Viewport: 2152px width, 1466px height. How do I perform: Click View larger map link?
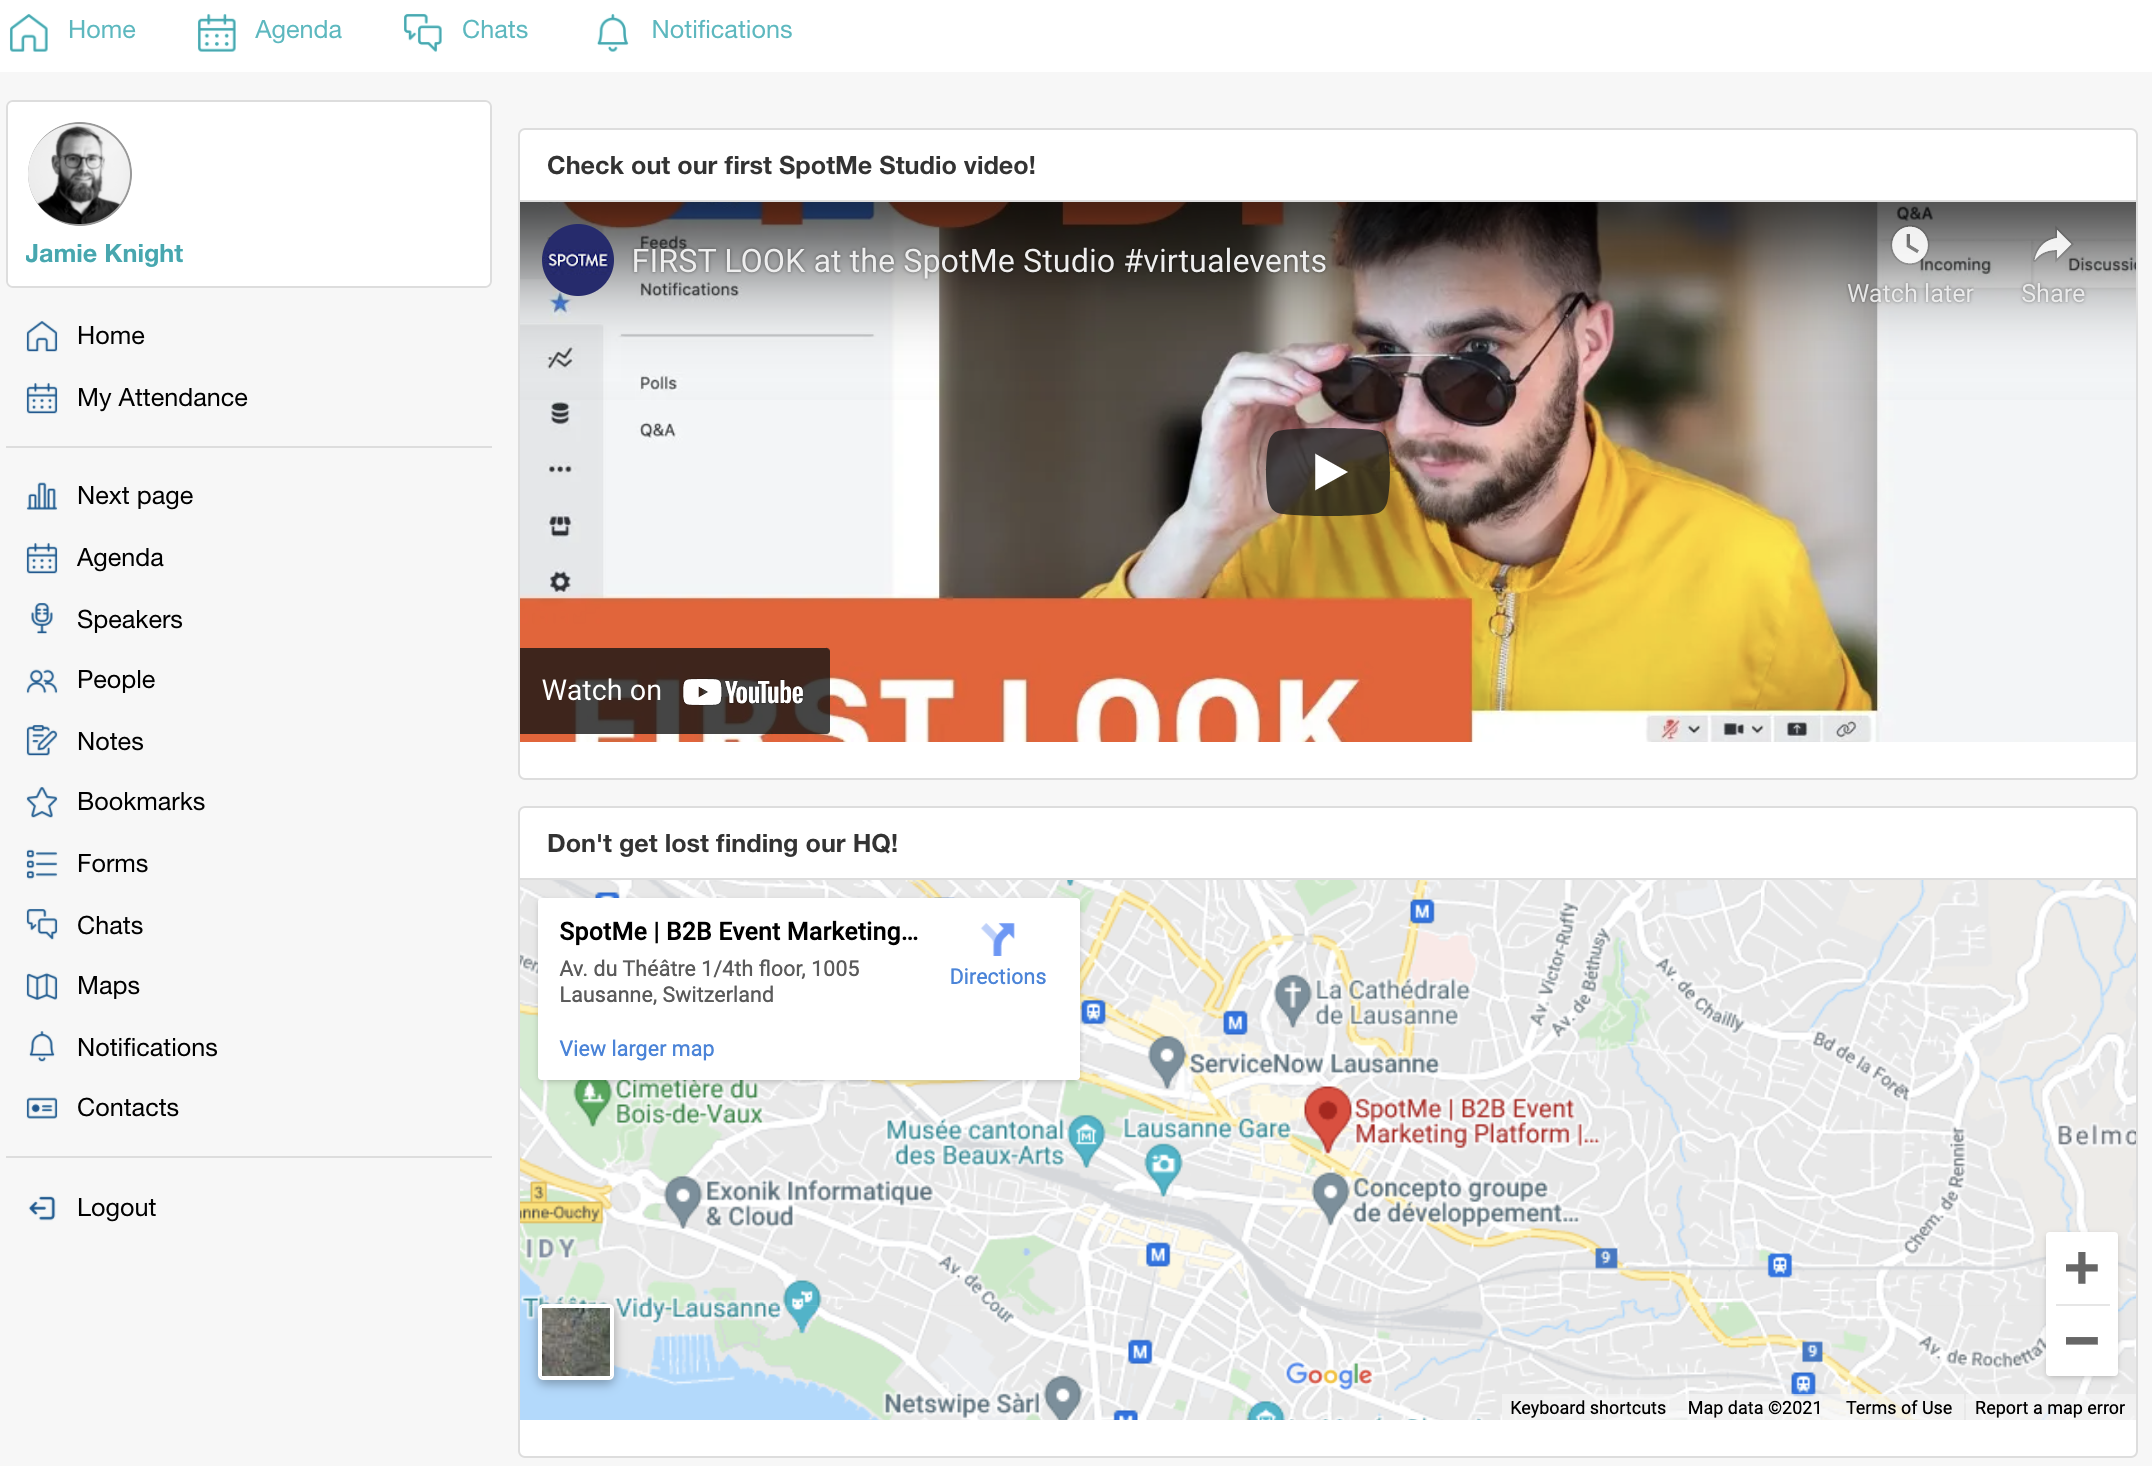click(x=636, y=1049)
